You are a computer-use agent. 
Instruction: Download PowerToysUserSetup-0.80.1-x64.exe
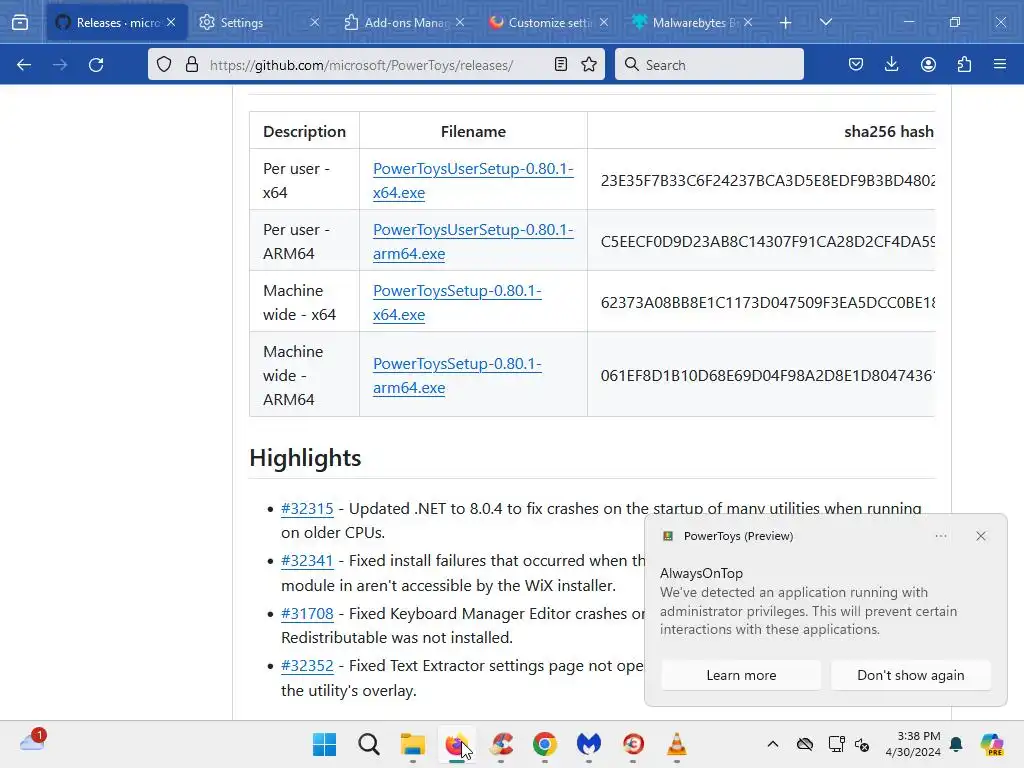point(473,180)
